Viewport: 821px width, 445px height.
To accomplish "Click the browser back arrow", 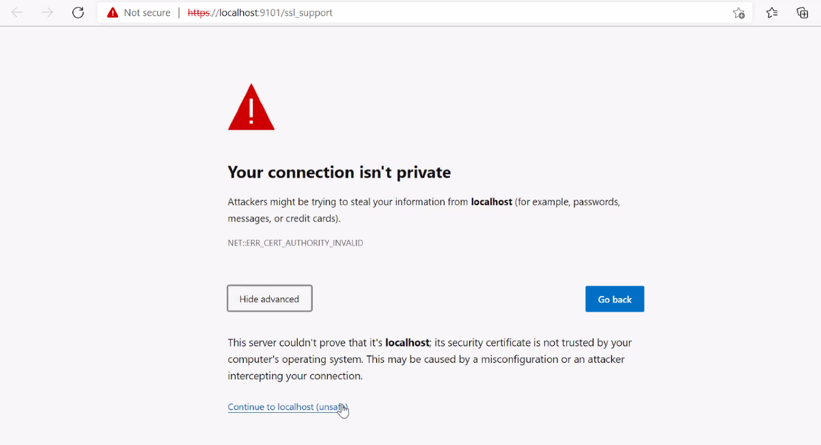I will click(x=17, y=13).
